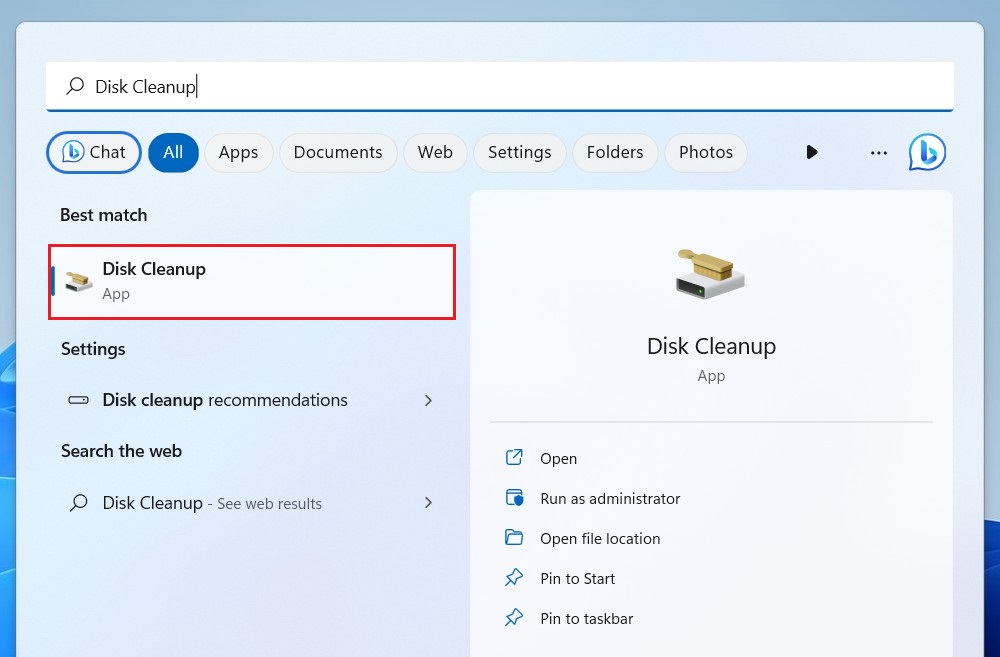Click the Disk Cleanup title in preview
This screenshot has width=1000, height=657.
coord(711,346)
